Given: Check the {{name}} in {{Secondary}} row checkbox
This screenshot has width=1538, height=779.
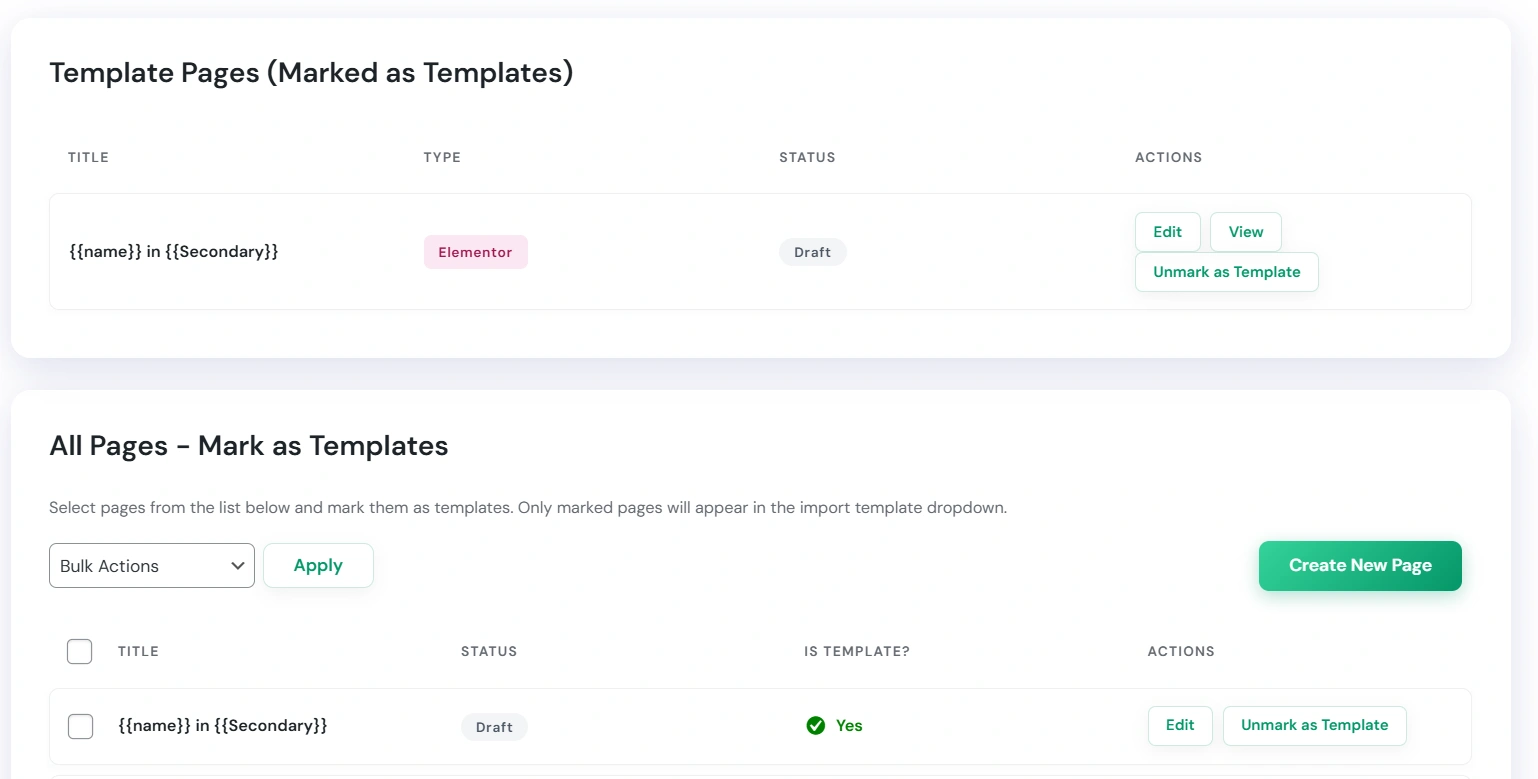Looking at the screenshot, I should tap(80, 727).
